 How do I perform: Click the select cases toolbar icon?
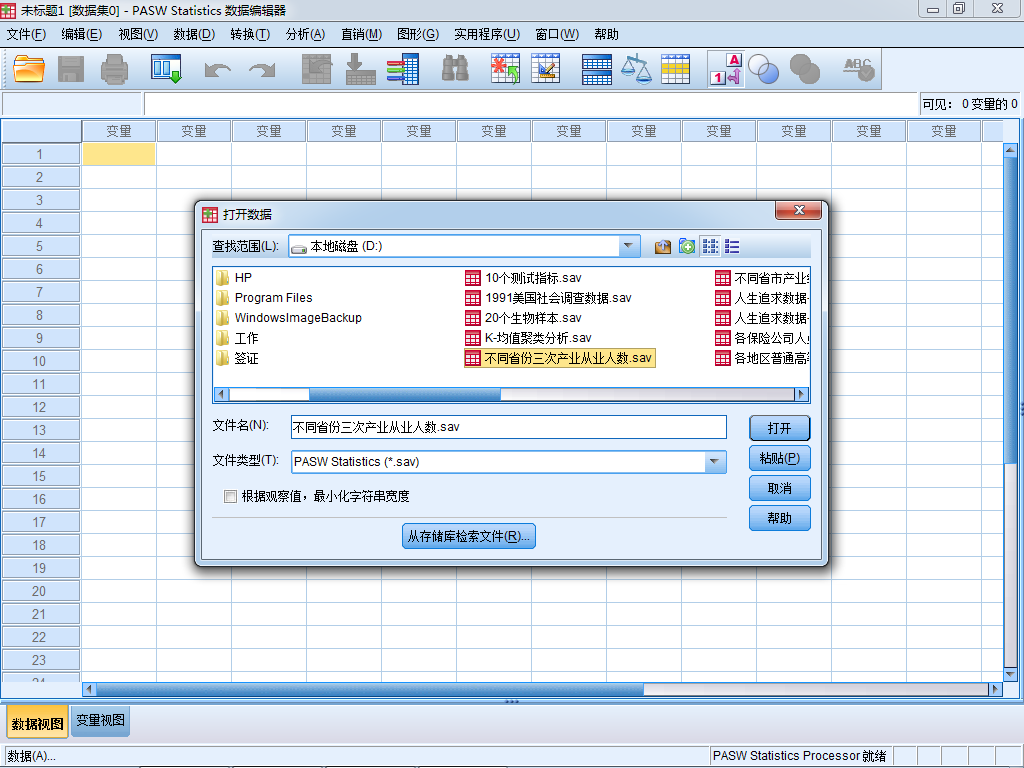pos(675,69)
